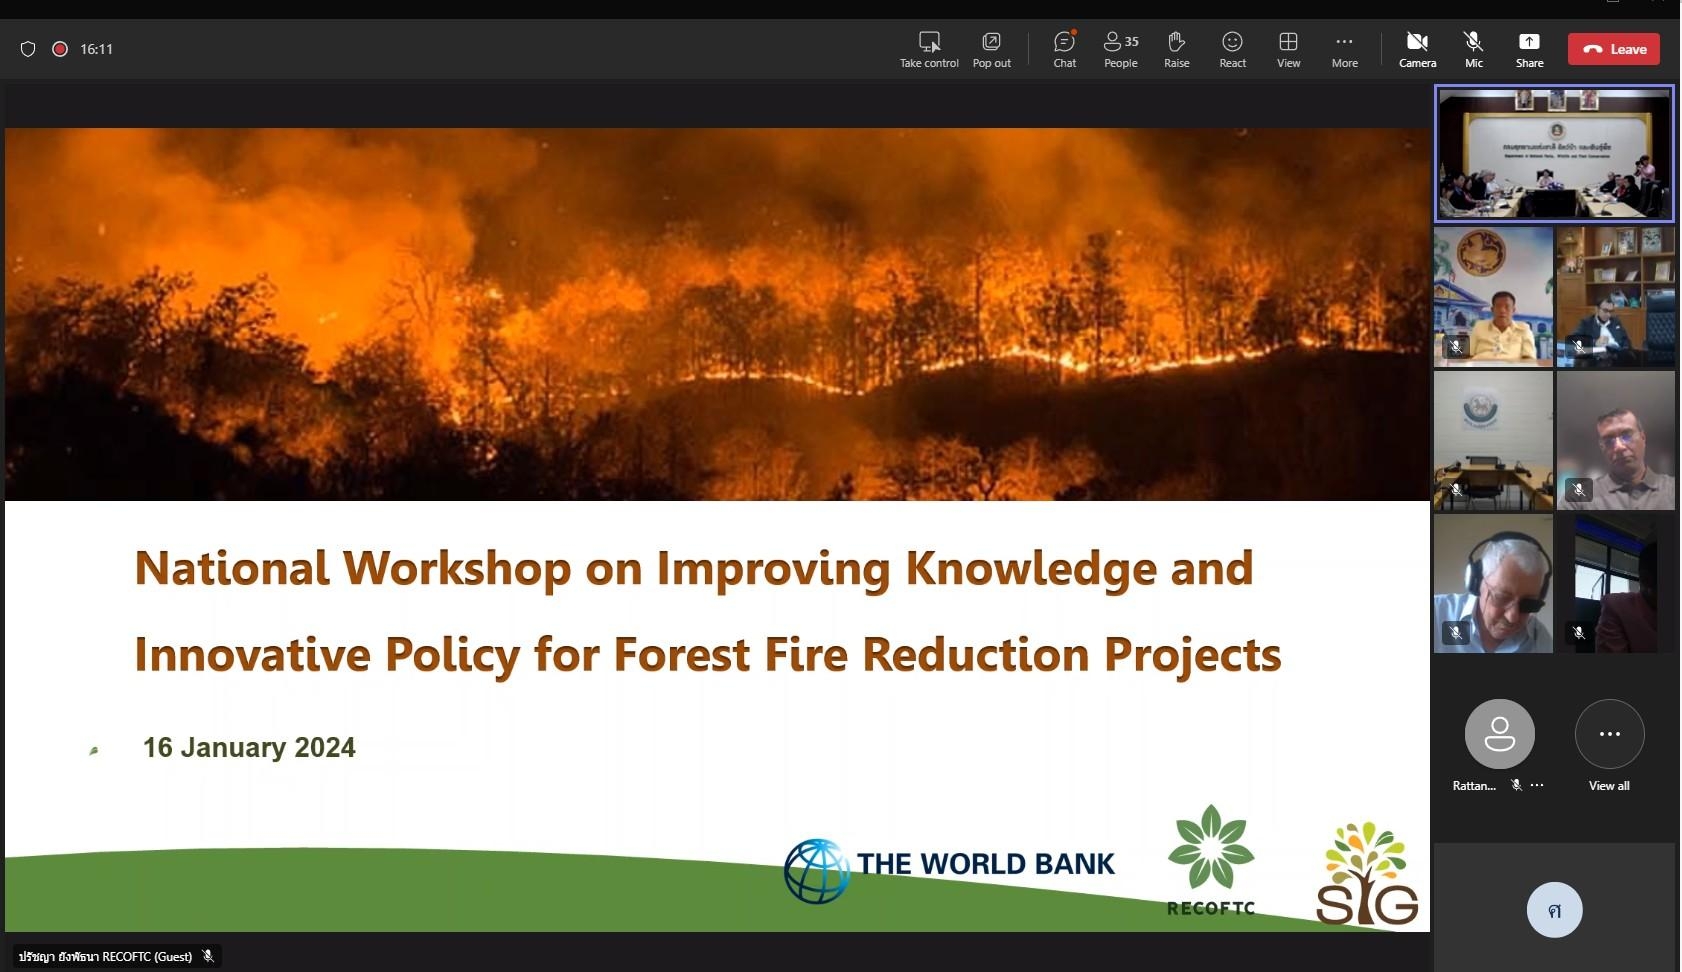Click the Take control icon
1682x972 pixels.
pos(929,42)
